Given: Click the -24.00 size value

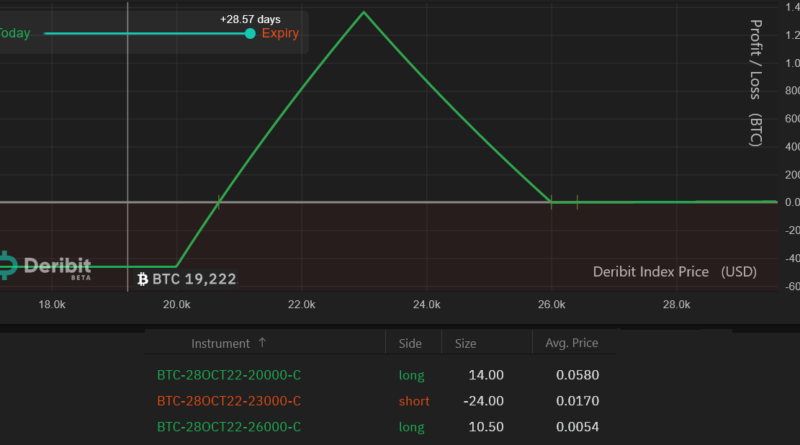Looking at the screenshot, I should pos(483,401).
